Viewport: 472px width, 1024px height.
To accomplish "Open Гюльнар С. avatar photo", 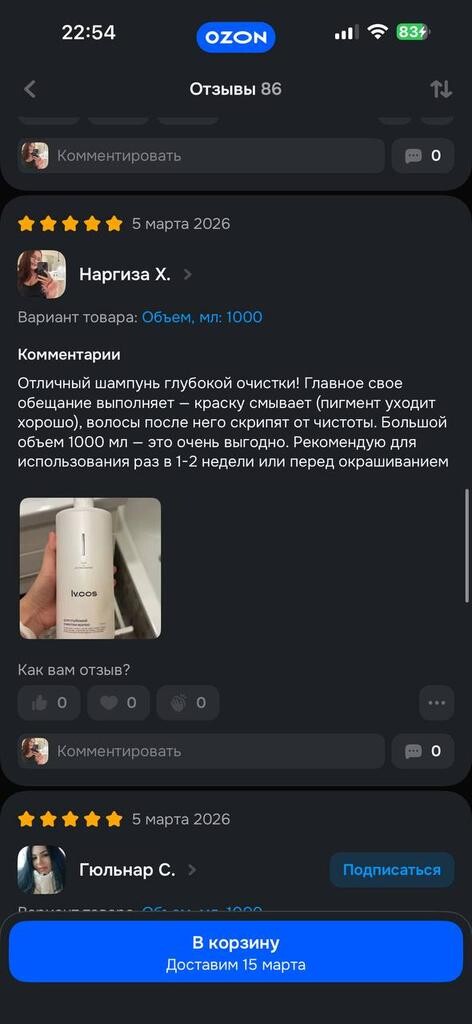I will pos(42,870).
